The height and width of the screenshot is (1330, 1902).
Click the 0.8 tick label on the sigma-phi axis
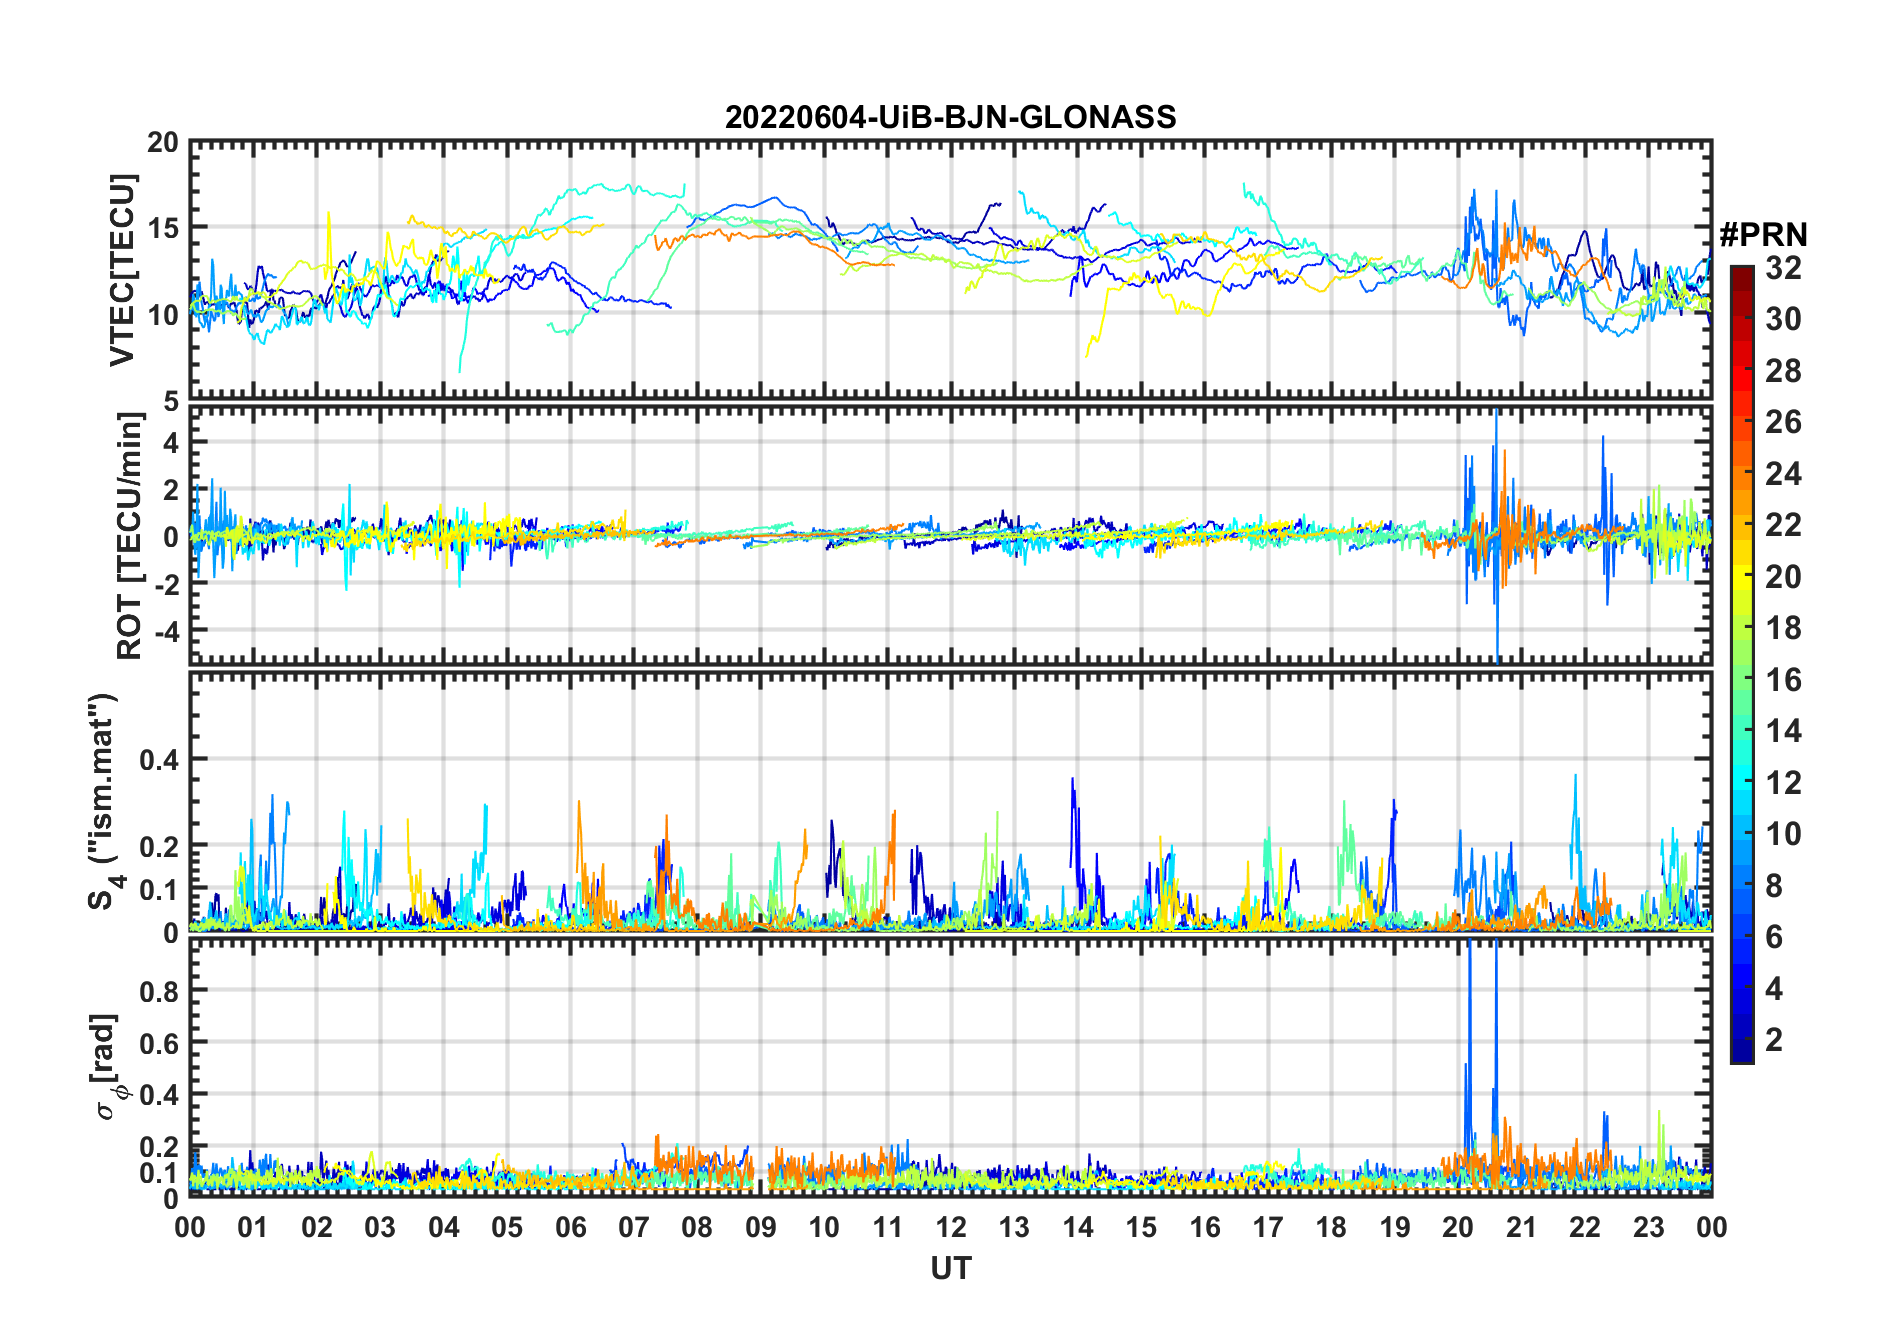(x=159, y=991)
